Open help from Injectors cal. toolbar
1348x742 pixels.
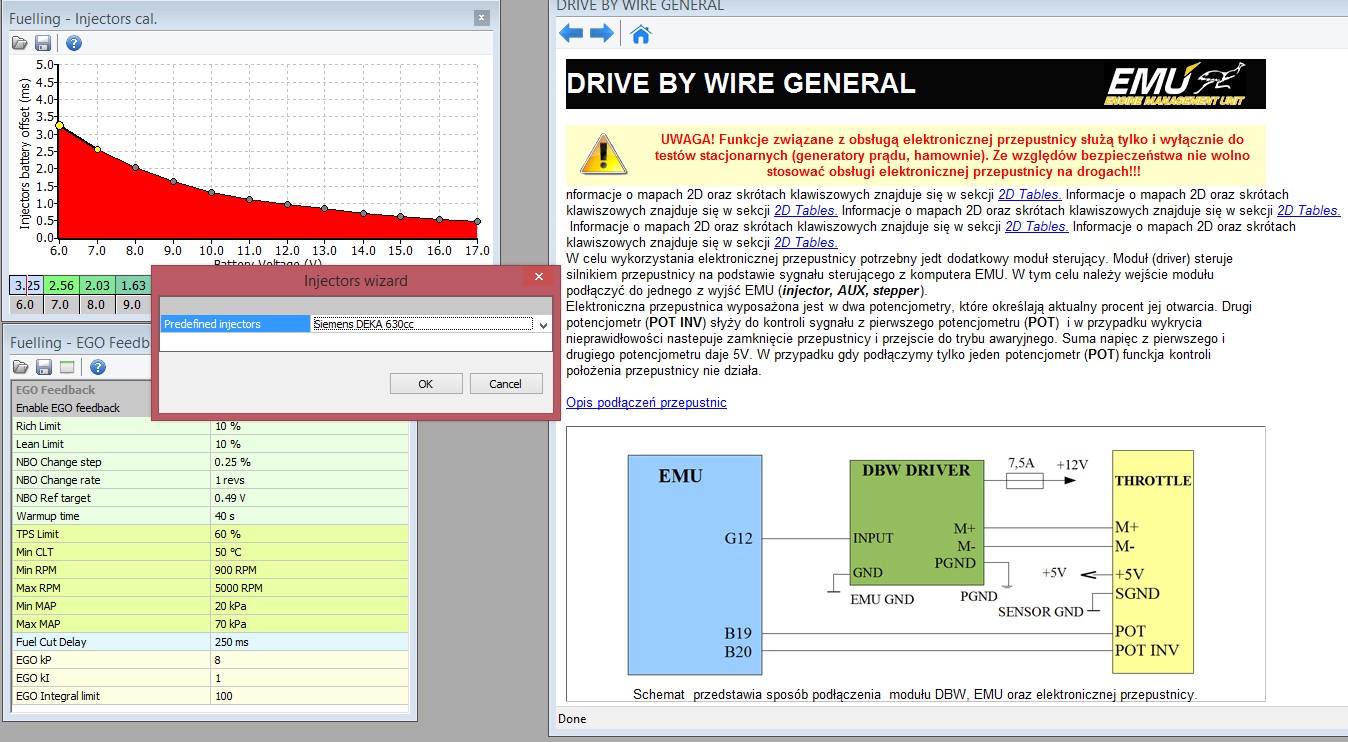pyautogui.click(x=73, y=43)
